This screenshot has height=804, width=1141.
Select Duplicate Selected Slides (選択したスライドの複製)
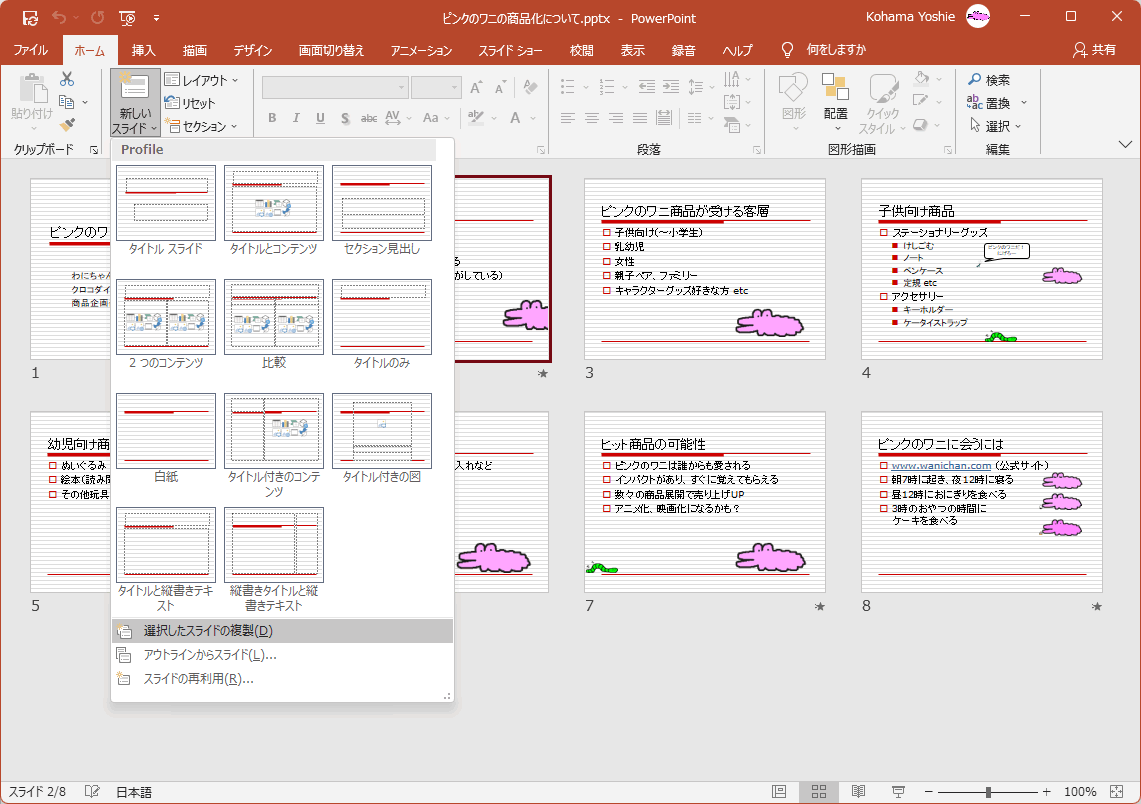[282, 631]
